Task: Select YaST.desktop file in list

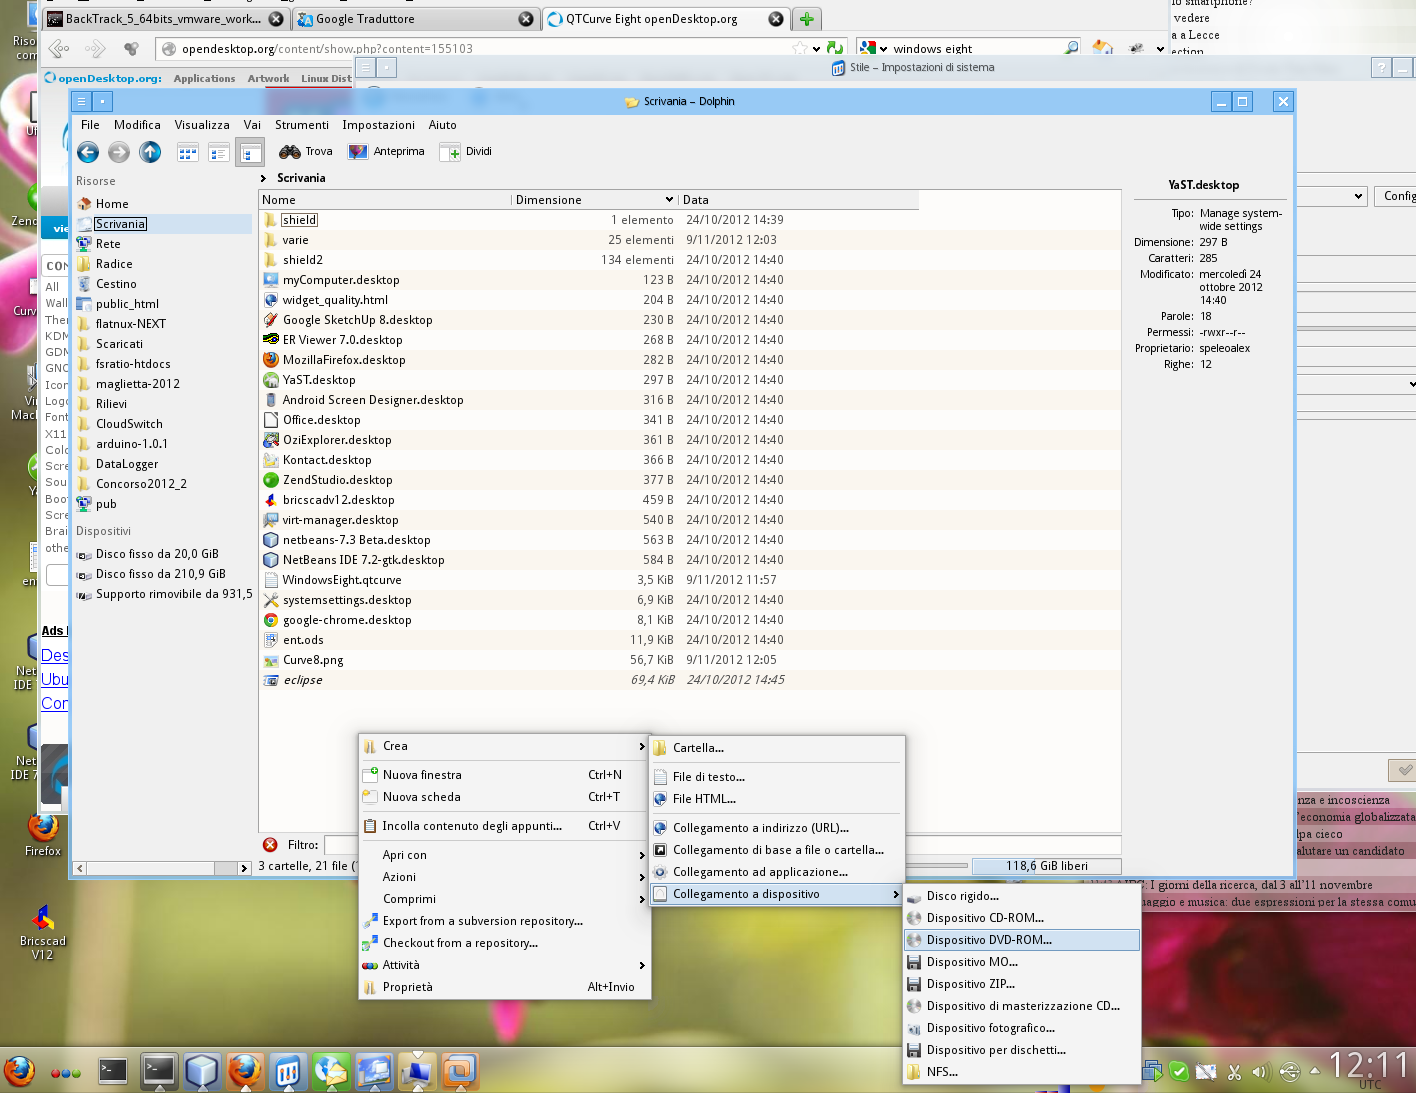Action: (319, 380)
